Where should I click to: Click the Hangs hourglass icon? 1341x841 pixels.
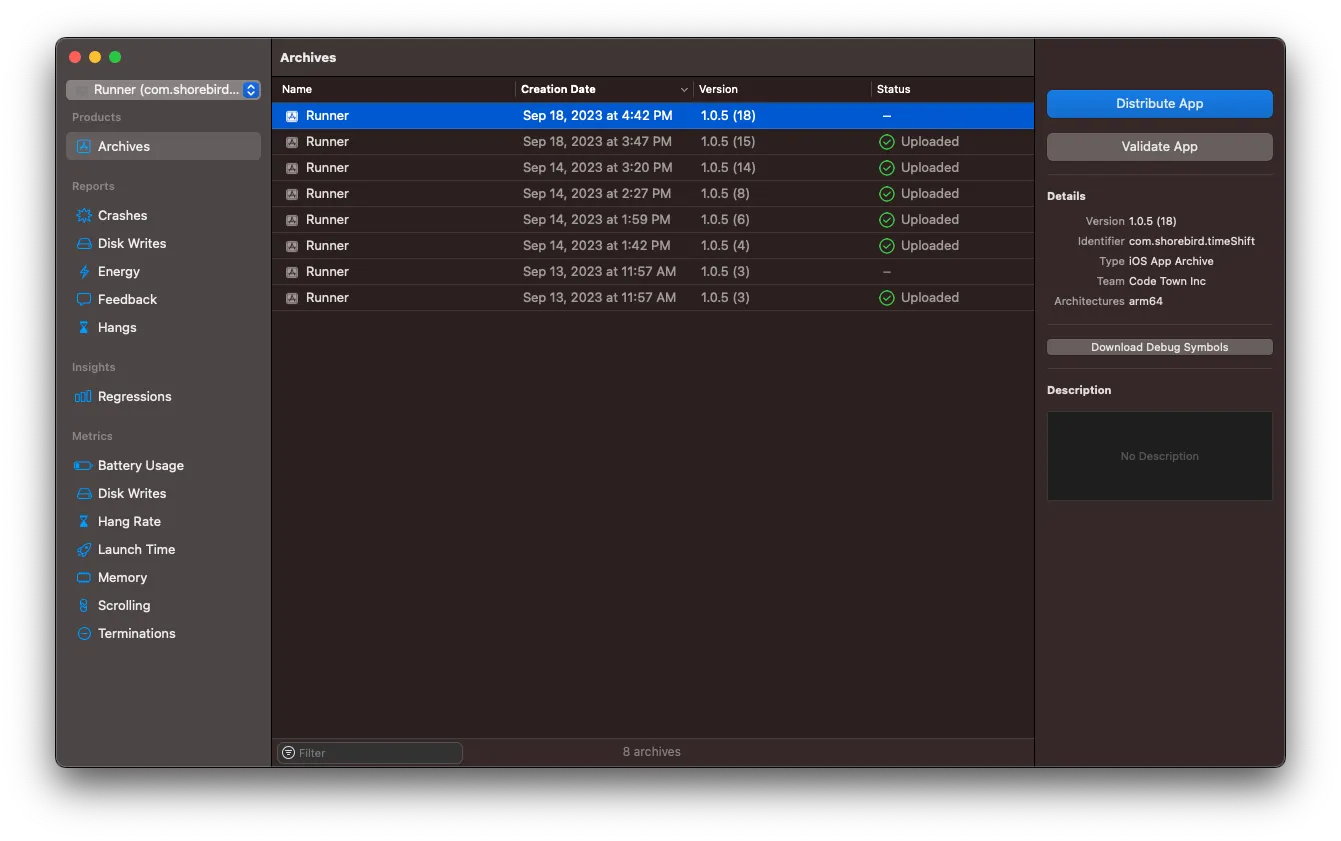pyautogui.click(x=84, y=327)
